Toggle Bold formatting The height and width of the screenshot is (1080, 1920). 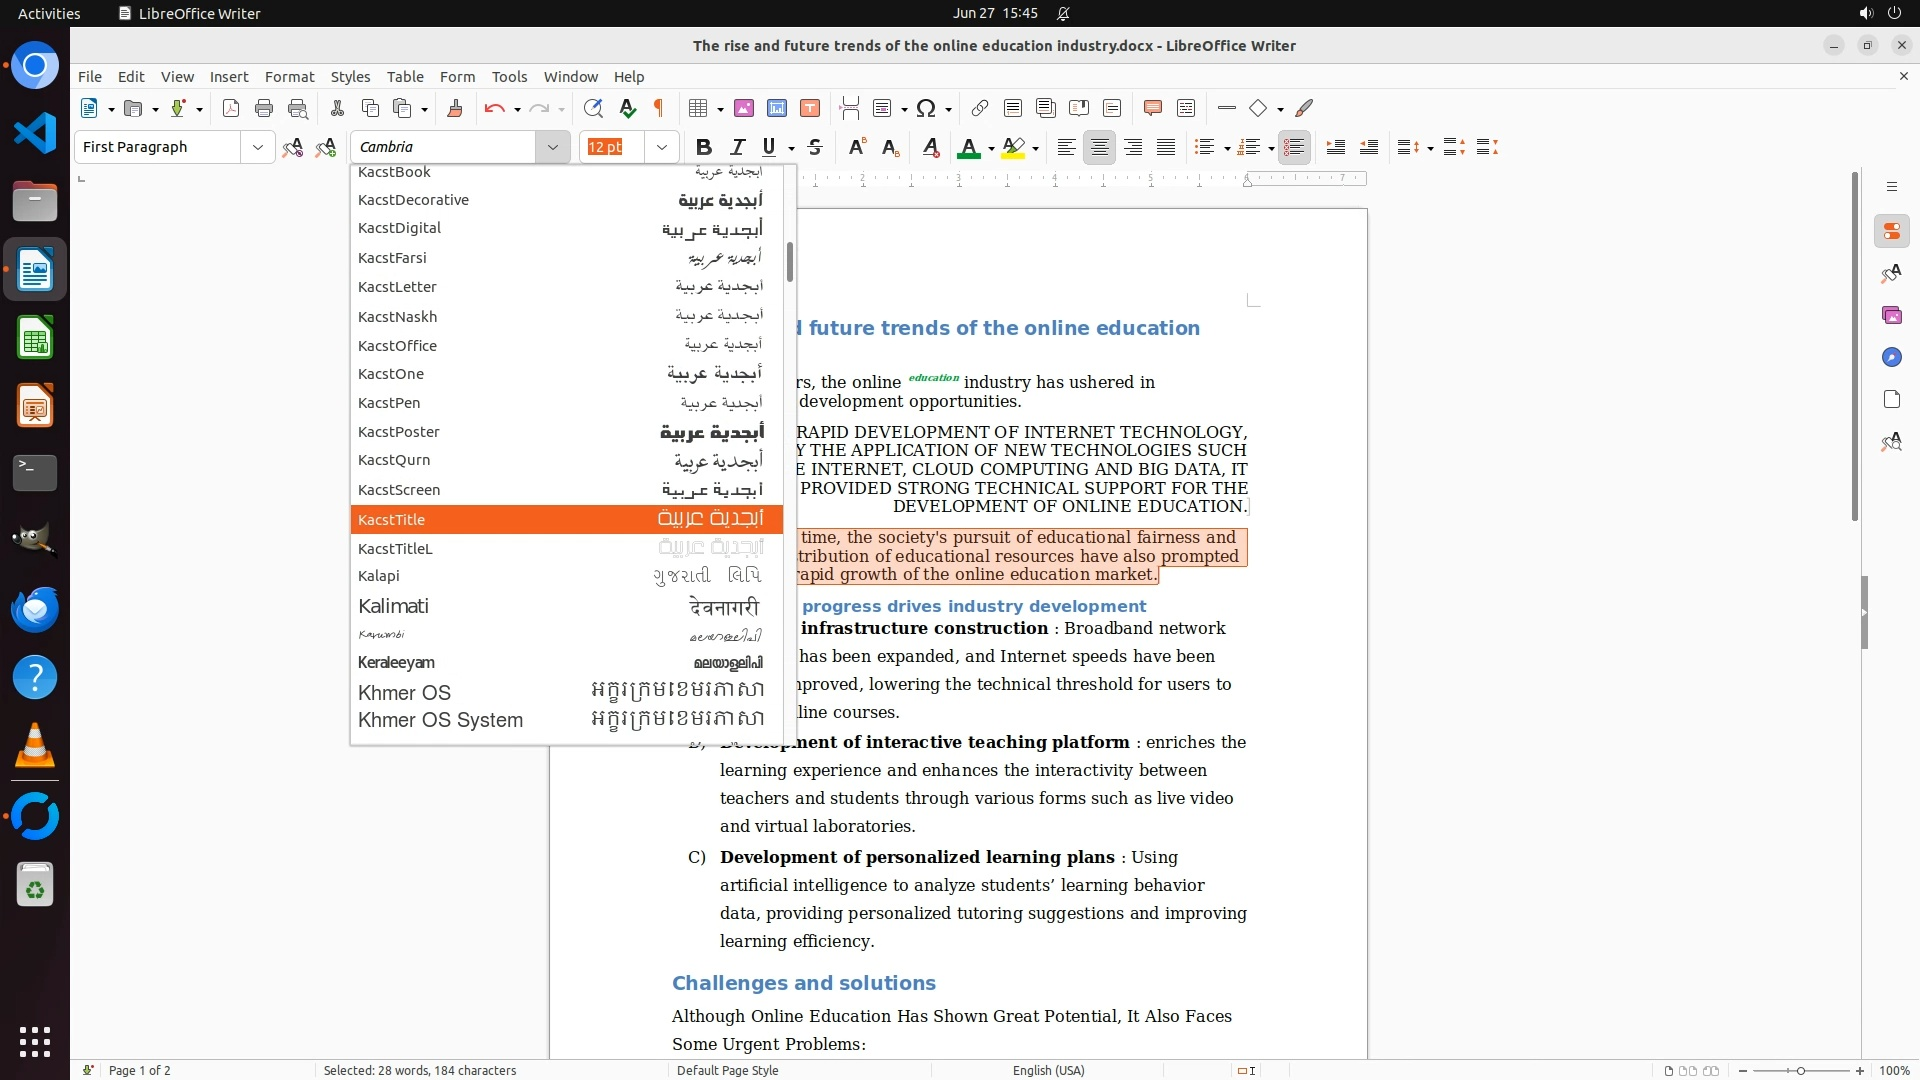pyautogui.click(x=703, y=147)
